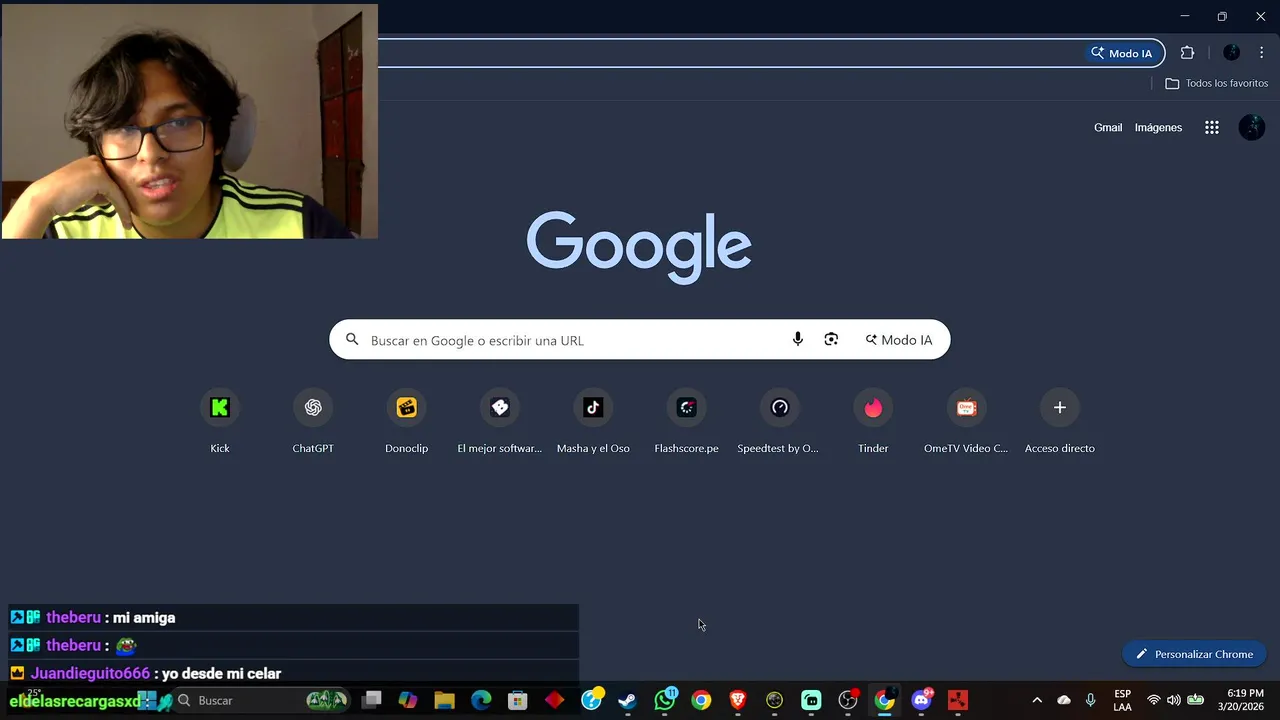1280x720 pixels.
Task: Open the OneDrive cloud tray icon
Action: click(1064, 700)
